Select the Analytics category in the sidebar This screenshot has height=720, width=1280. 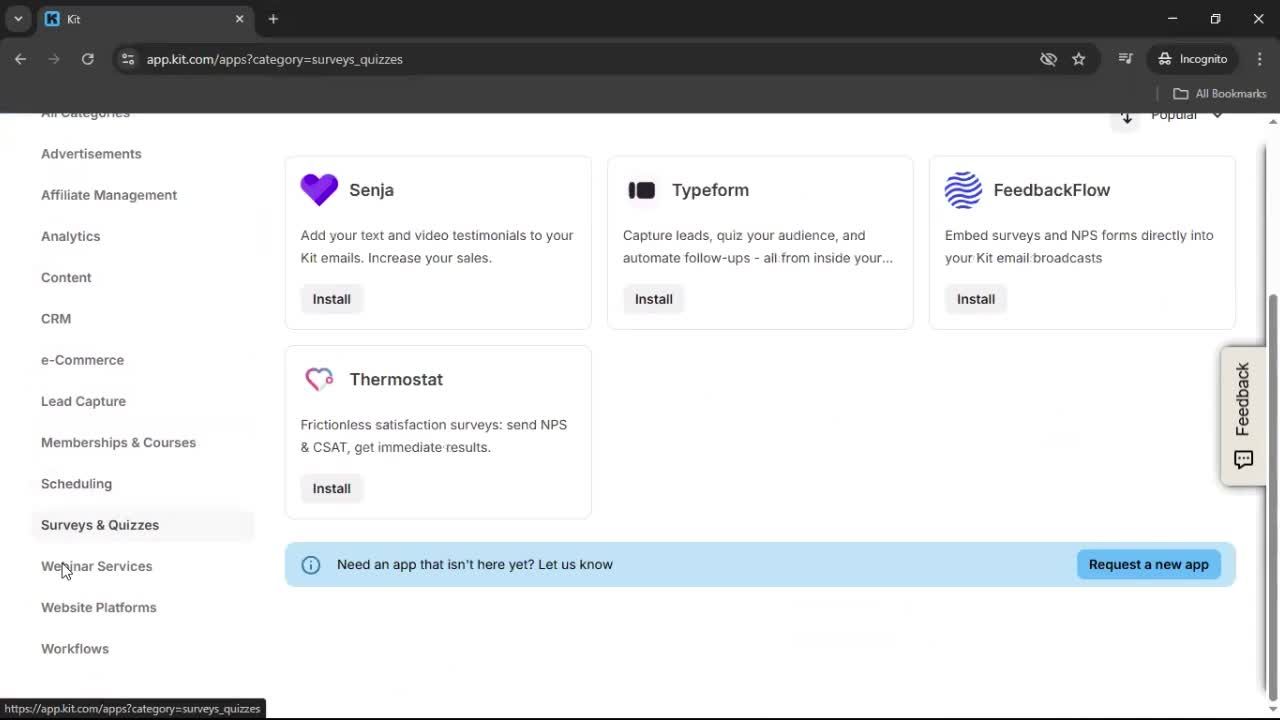point(70,236)
